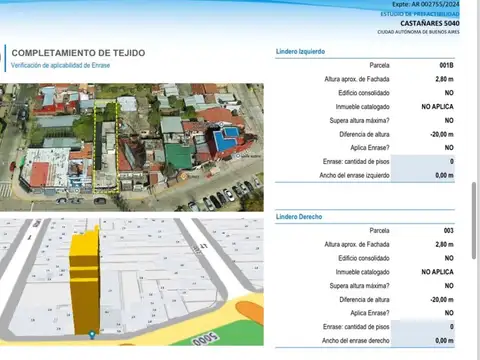Click 'Inmueble catalogado' label in Lindero Derecho

coord(362,272)
